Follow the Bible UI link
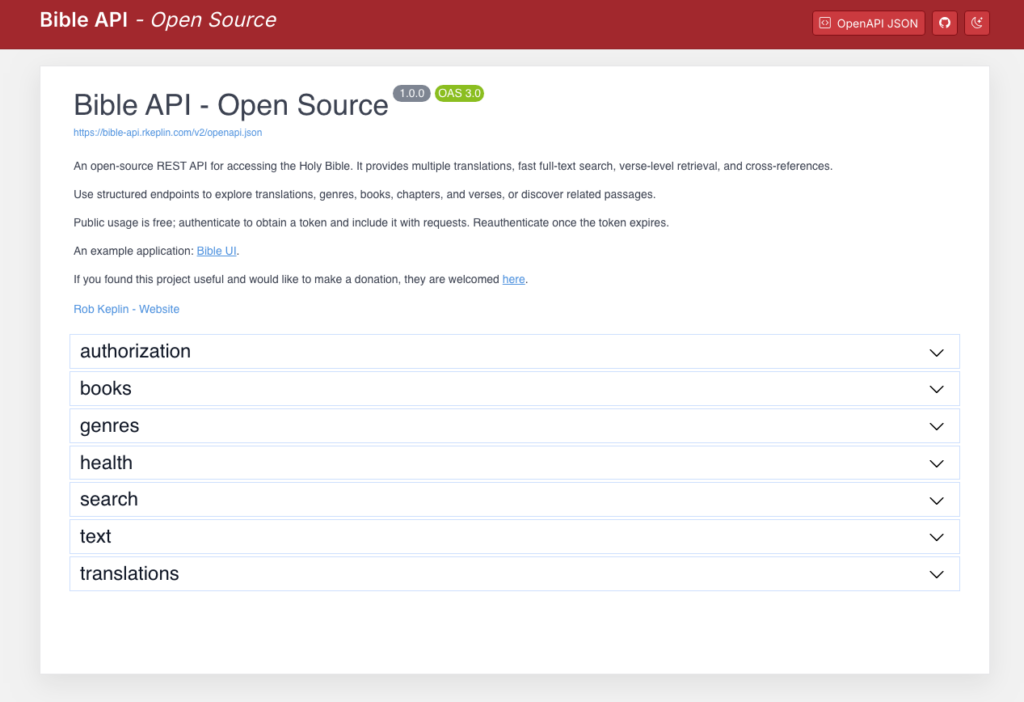 pos(217,251)
